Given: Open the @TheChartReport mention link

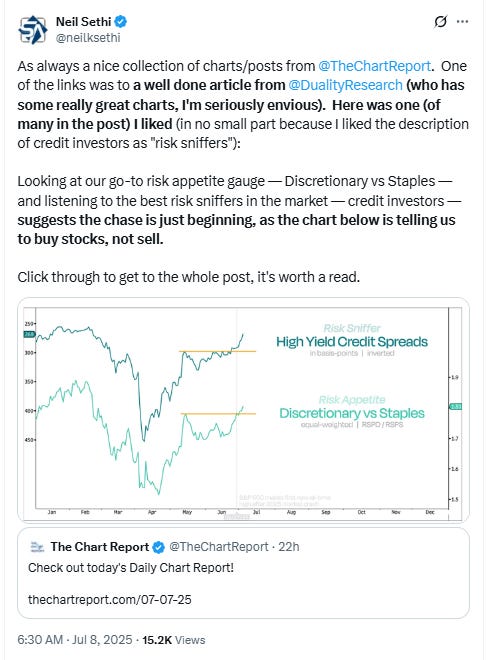Looking at the screenshot, I should 374,66.
